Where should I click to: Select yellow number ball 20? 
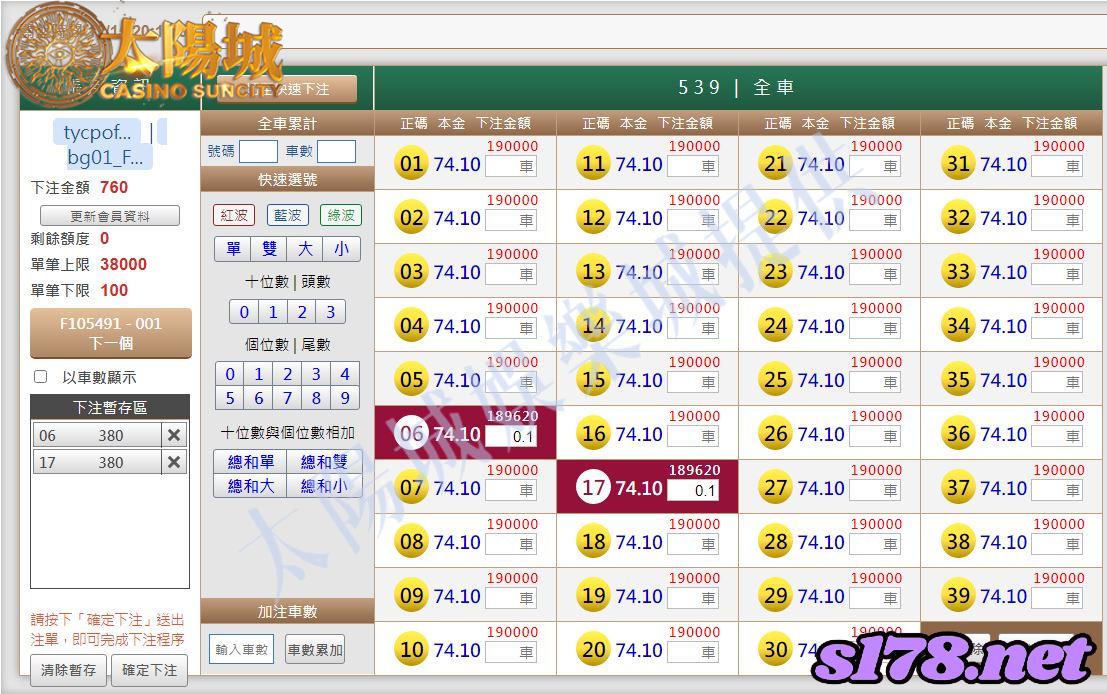tap(594, 650)
